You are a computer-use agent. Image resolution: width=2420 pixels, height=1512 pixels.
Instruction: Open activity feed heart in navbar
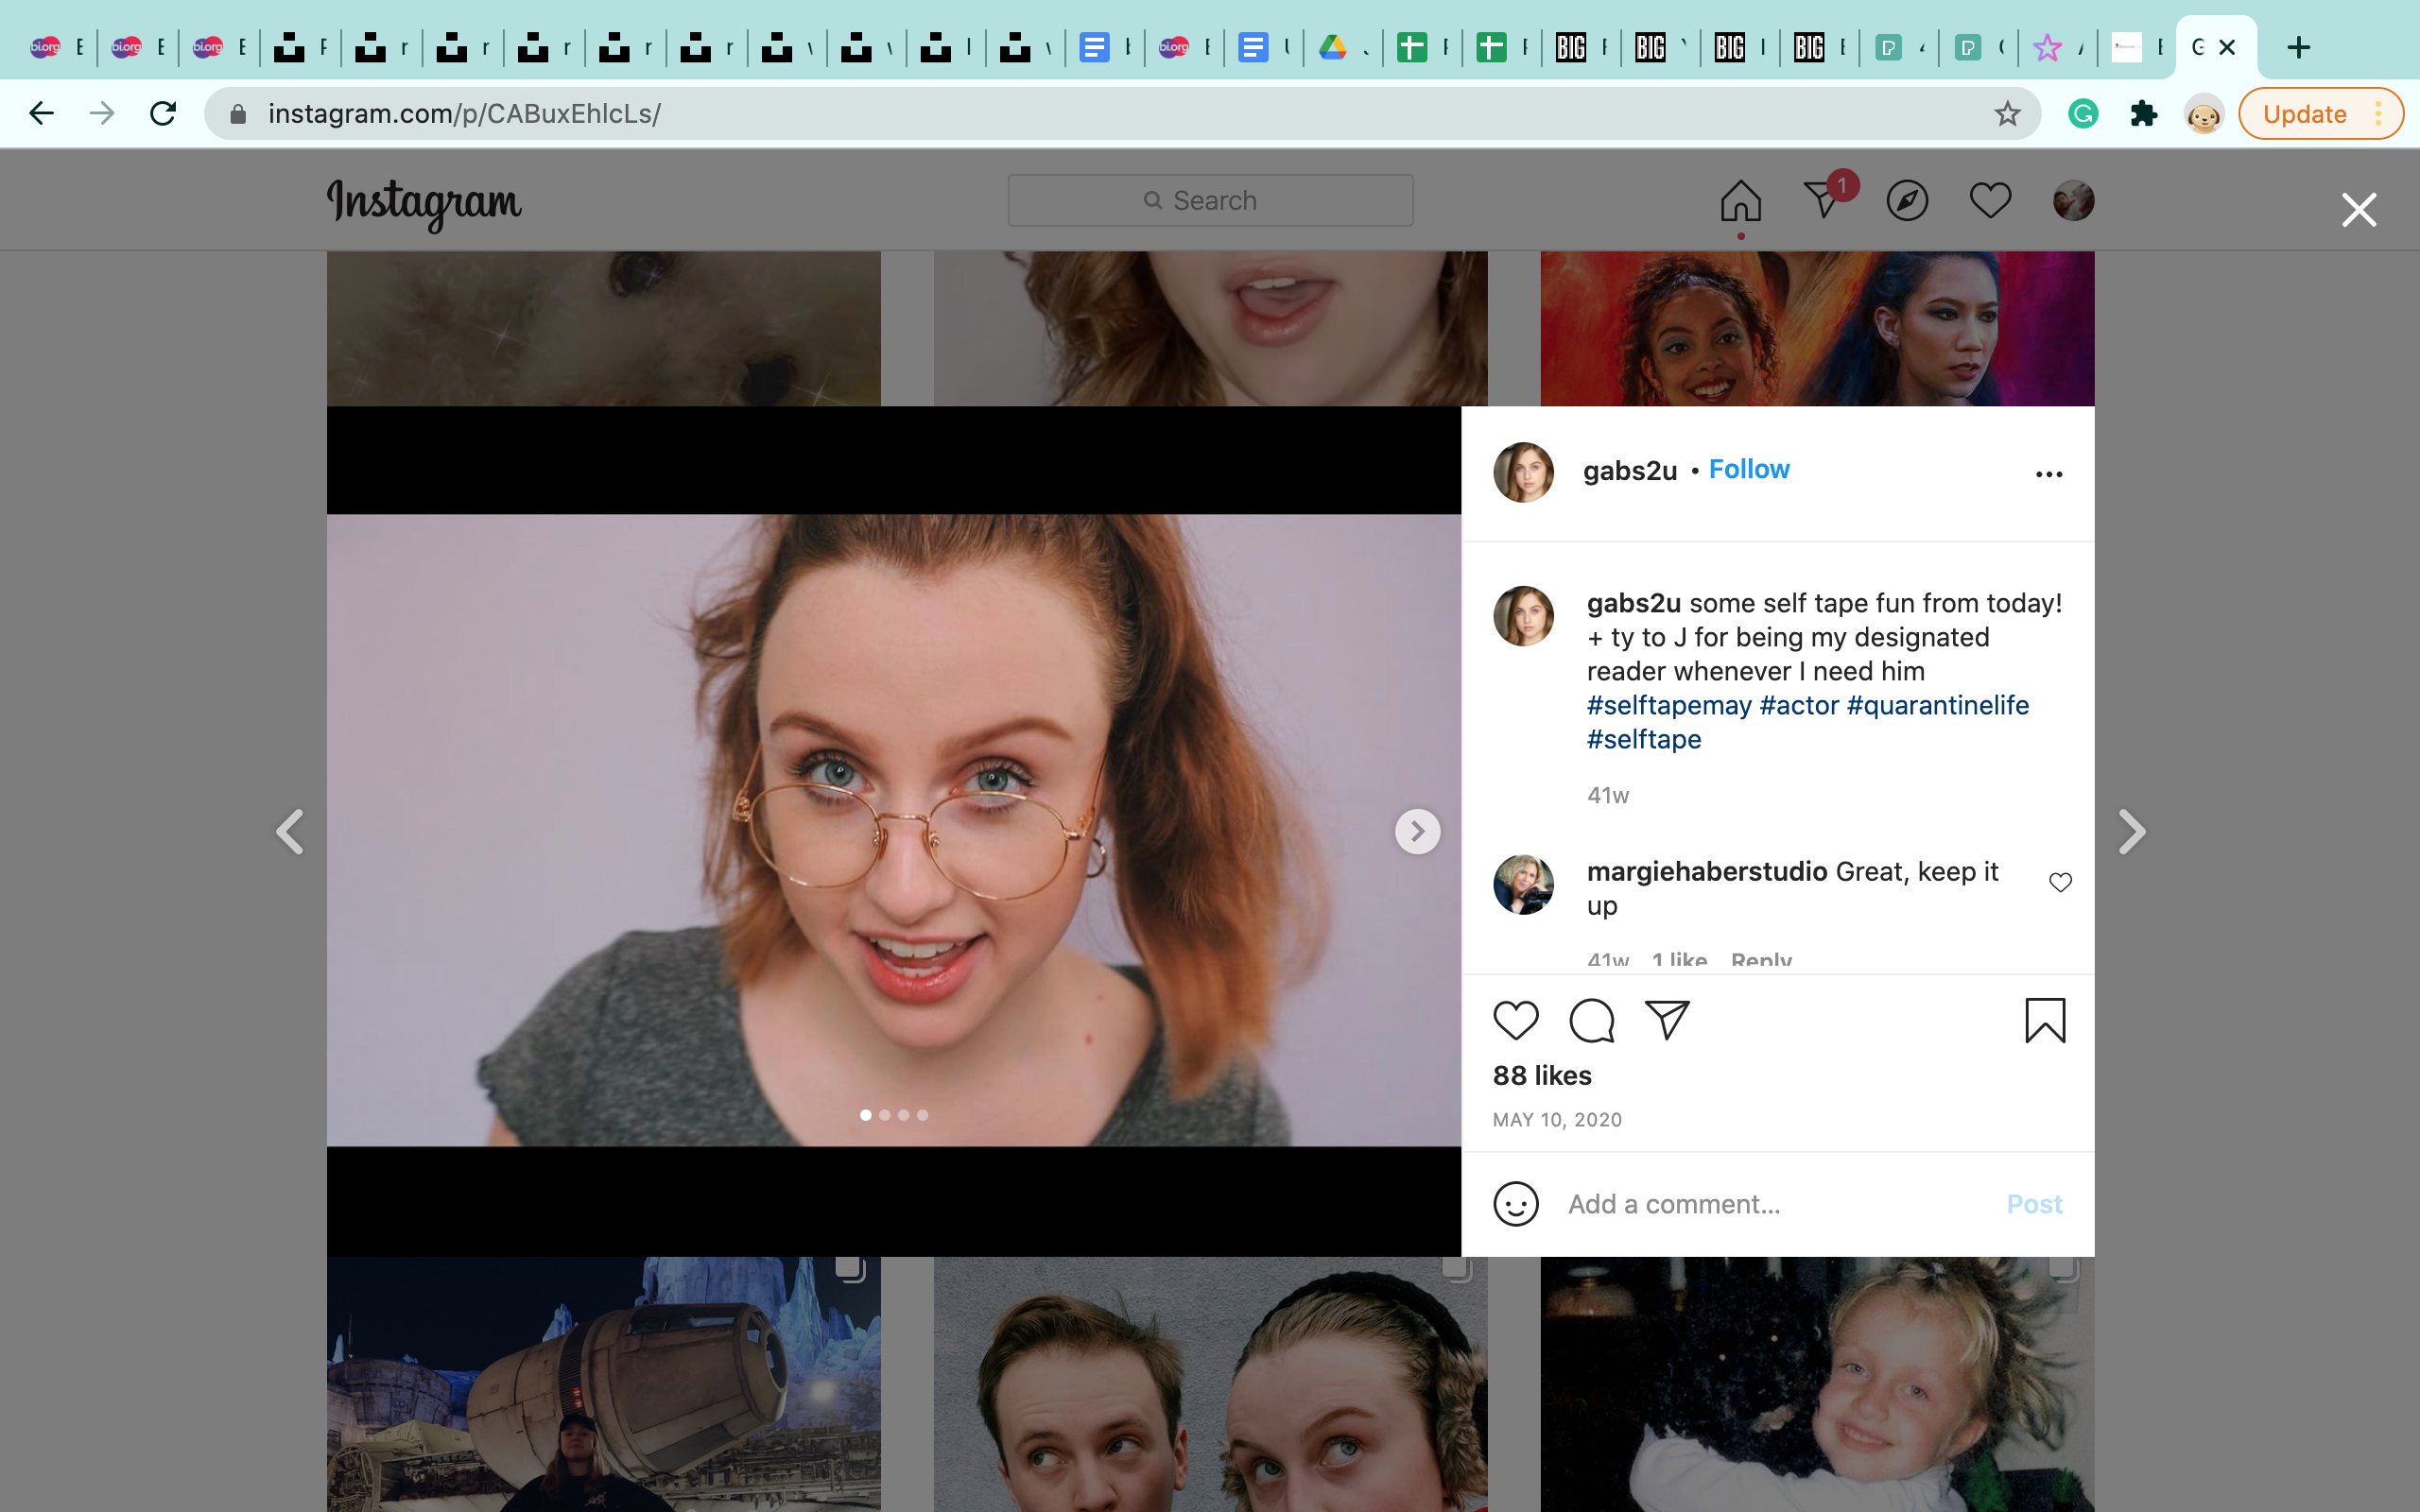click(x=1989, y=201)
